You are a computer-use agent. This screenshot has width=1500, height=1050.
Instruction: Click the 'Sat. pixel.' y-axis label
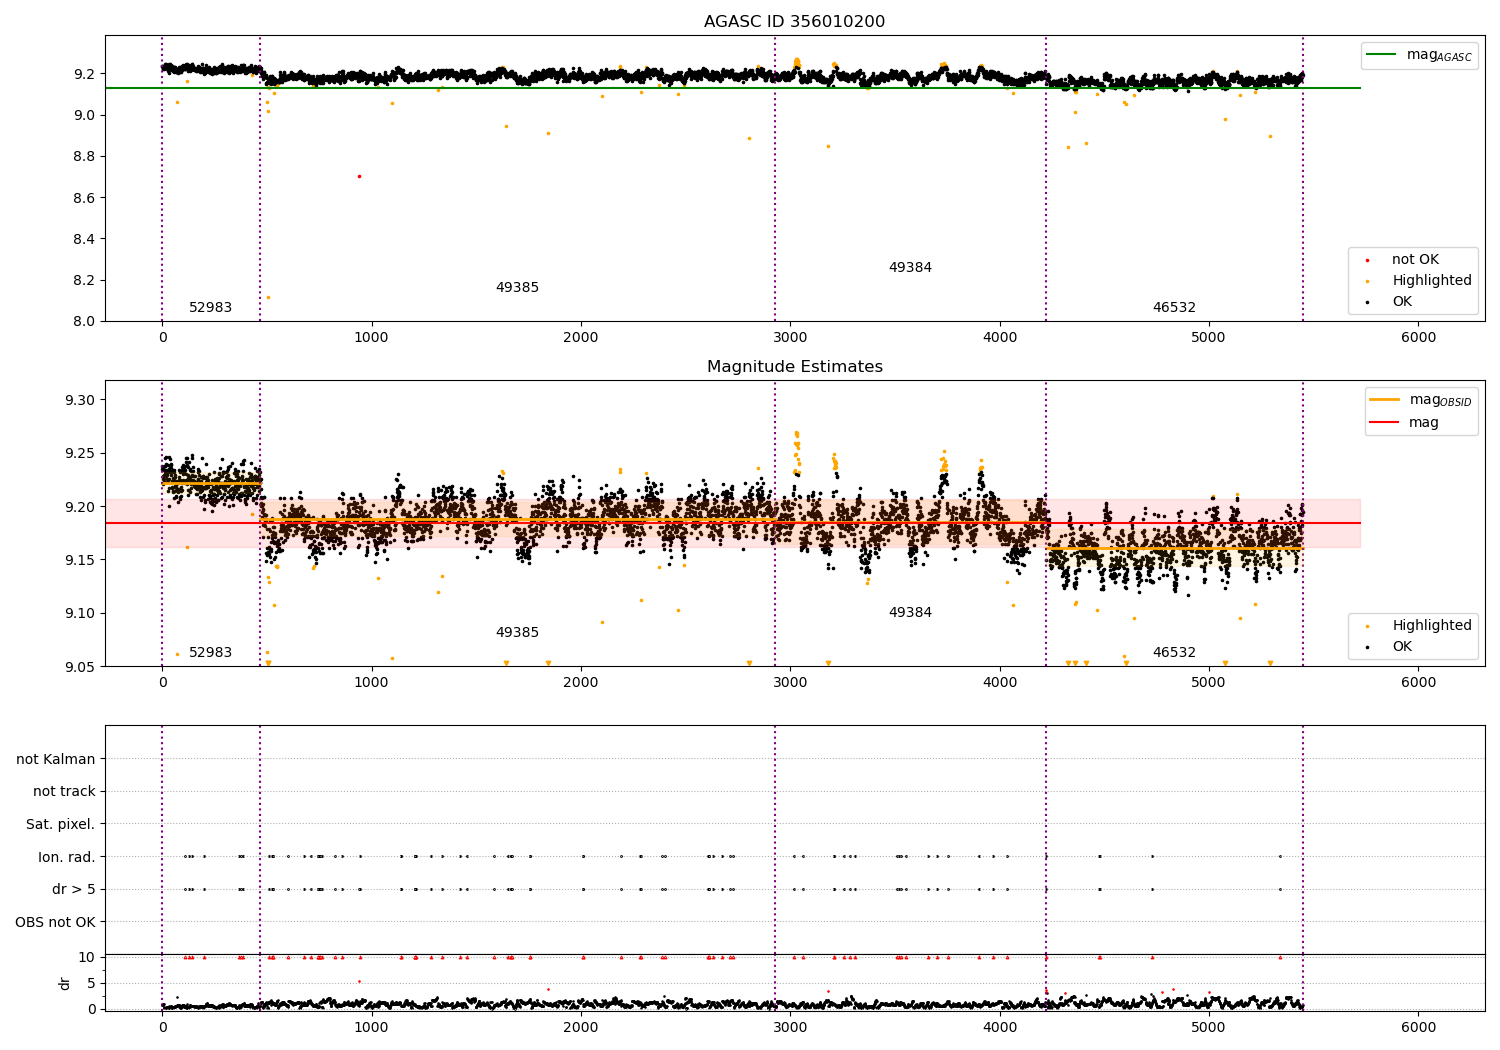coord(60,824)
